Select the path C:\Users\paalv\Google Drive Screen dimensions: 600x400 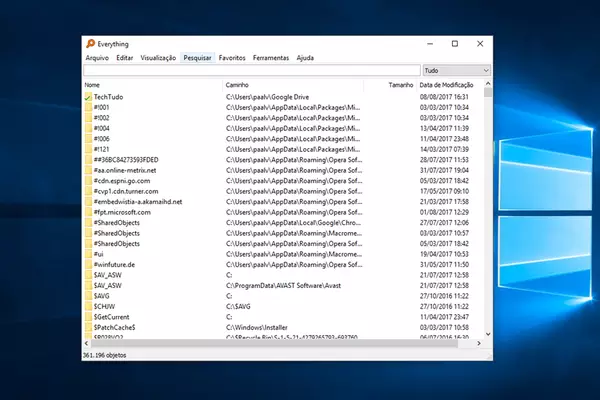point(267,97)
